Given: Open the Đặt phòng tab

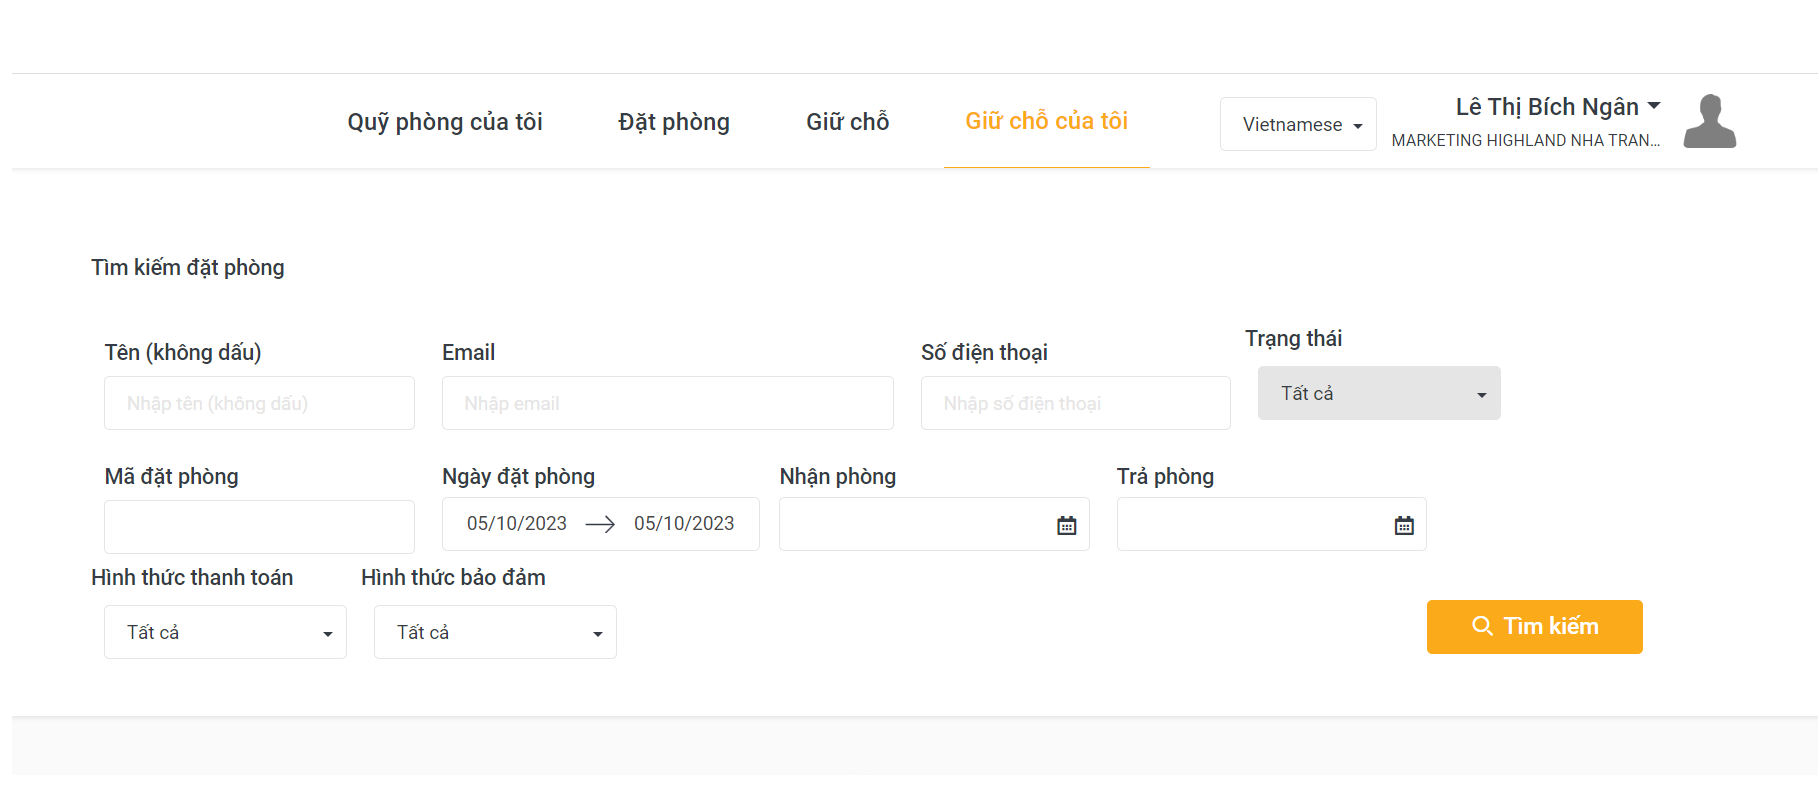Looking at the screenshot, I should (674, 122).
